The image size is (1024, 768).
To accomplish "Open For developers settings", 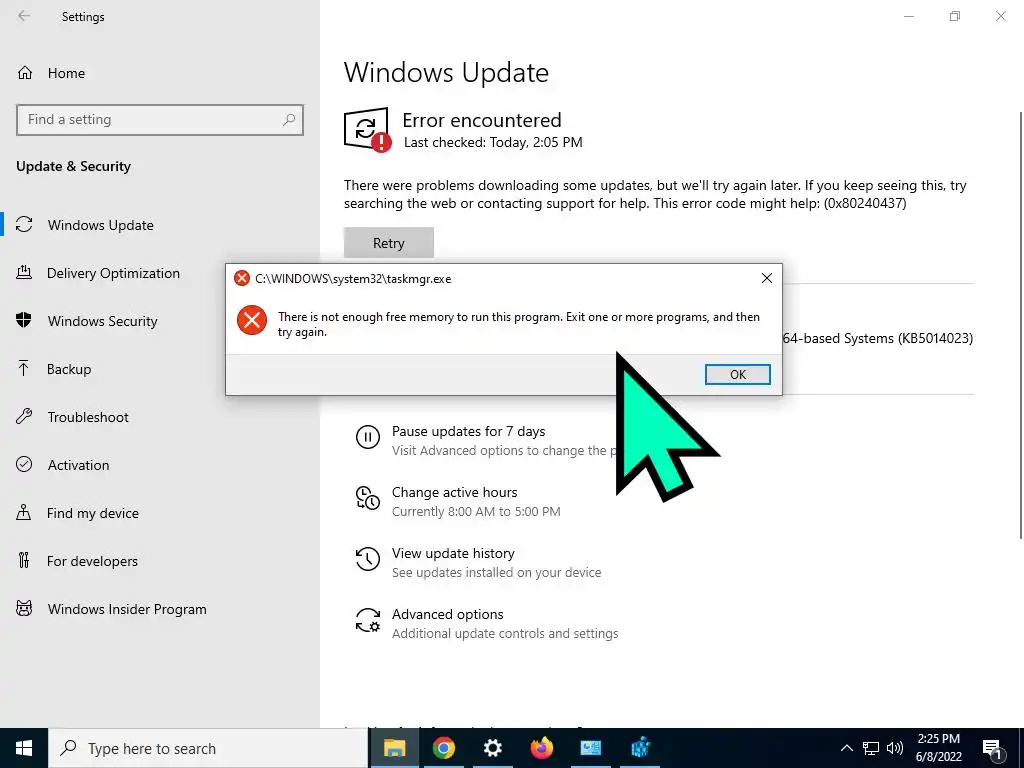I will pos(92,561).
